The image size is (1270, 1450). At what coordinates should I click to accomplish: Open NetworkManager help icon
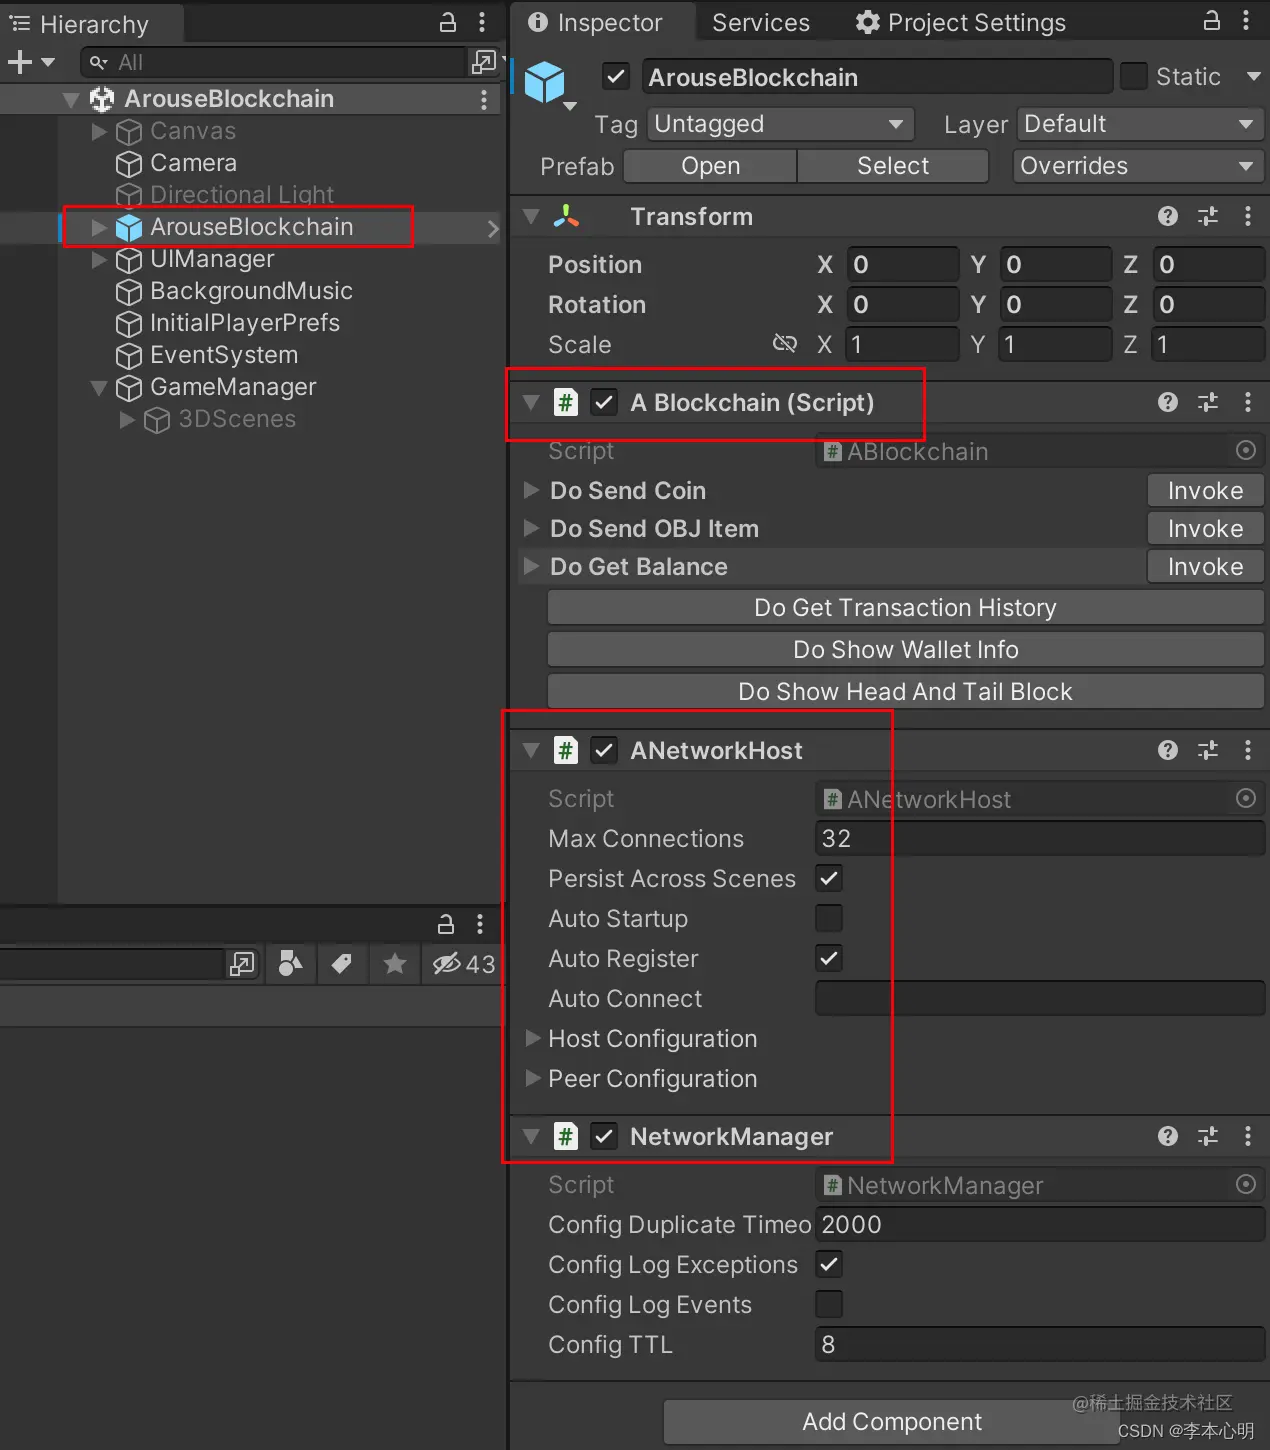tap(1168, 1136)
